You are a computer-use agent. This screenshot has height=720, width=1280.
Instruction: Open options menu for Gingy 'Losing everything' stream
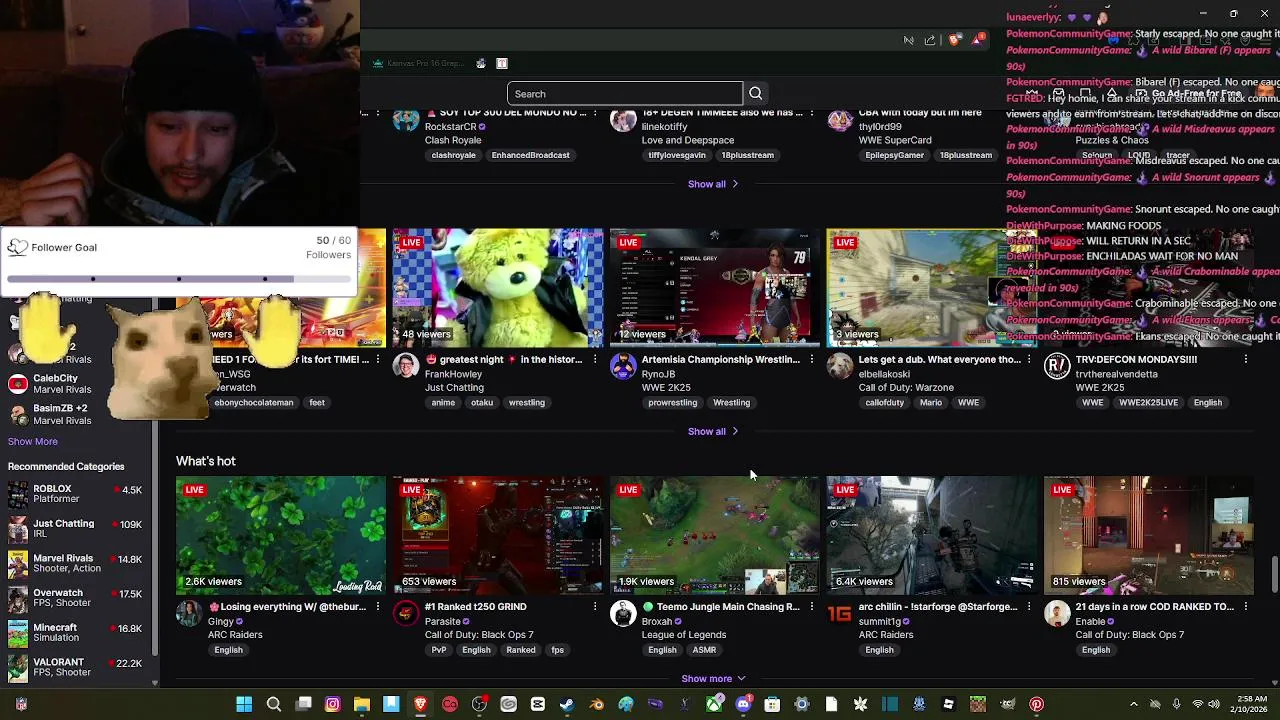tap(378, 607)
